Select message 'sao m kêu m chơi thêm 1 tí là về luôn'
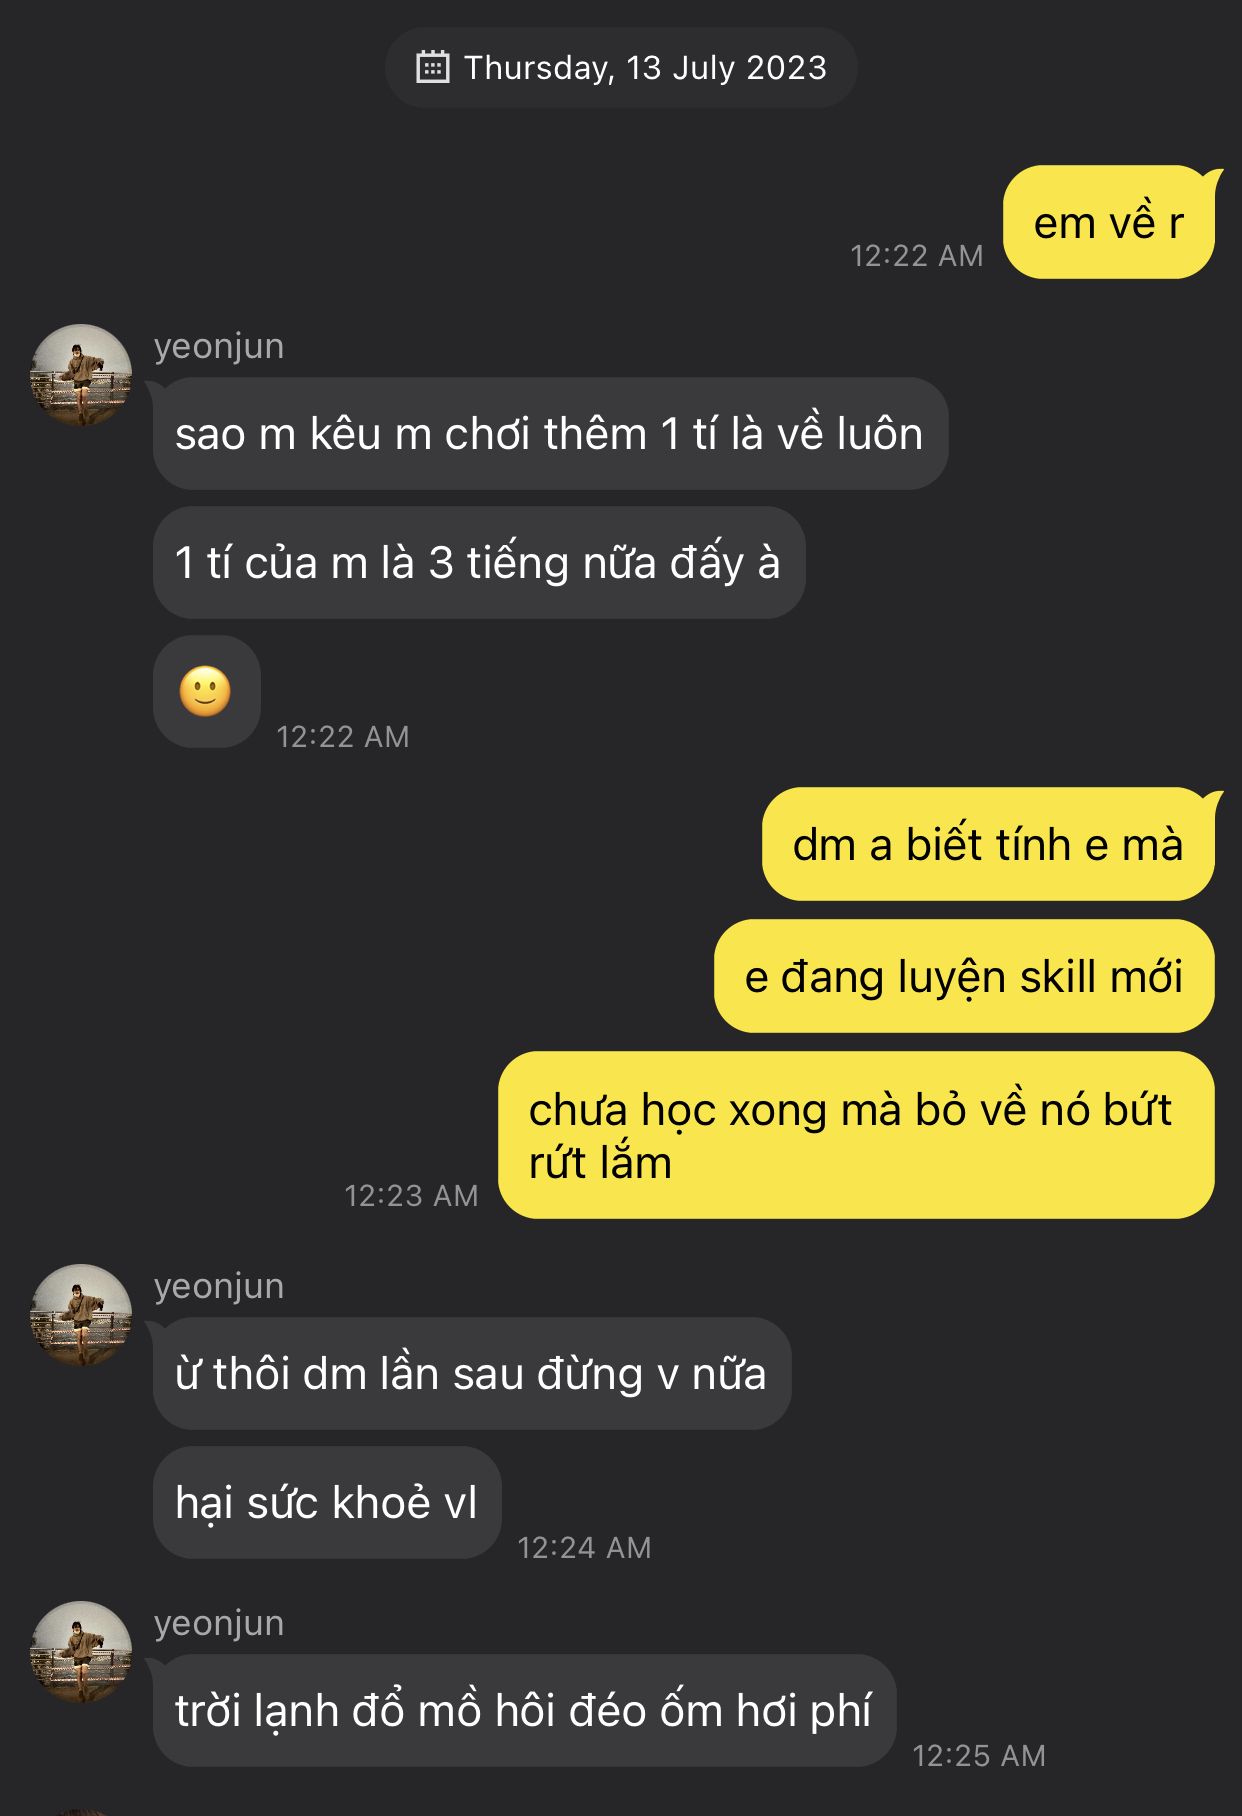The width and height of the screenshot is (1242, 1816). [x=549, y=434]
